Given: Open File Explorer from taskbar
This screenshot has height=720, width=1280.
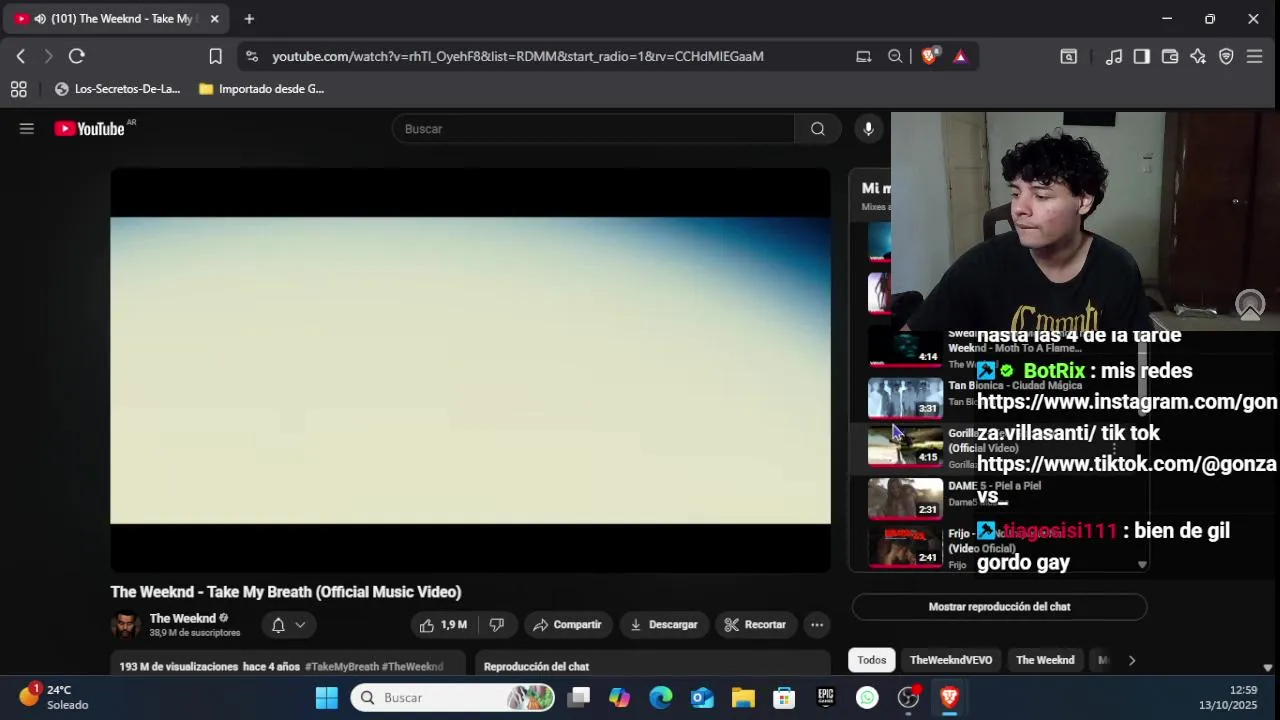Looking at the screenshot, I should 743,698.
